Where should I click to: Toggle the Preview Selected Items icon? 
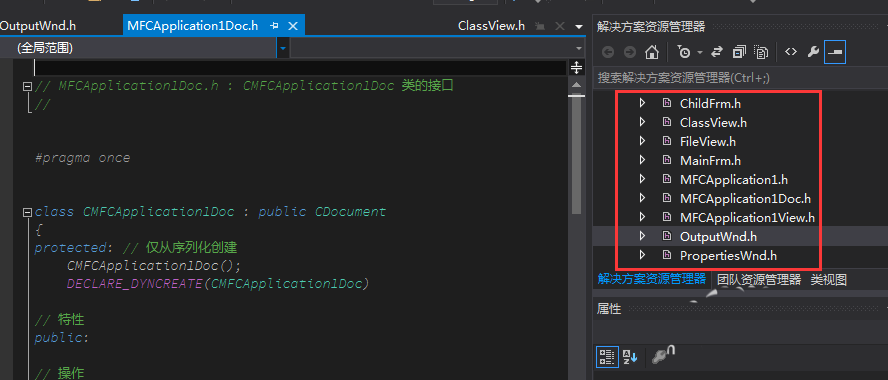tap(835, 52)
